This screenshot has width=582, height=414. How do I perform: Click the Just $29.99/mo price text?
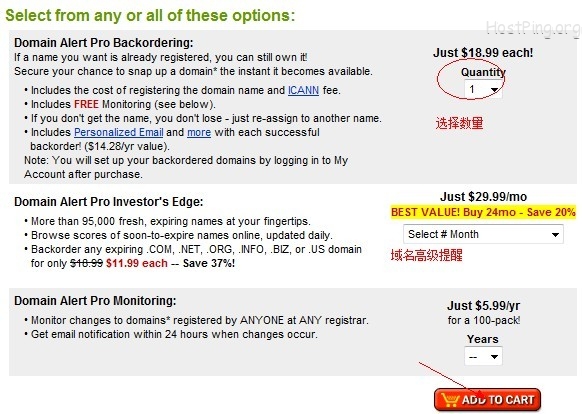point(483,196)
